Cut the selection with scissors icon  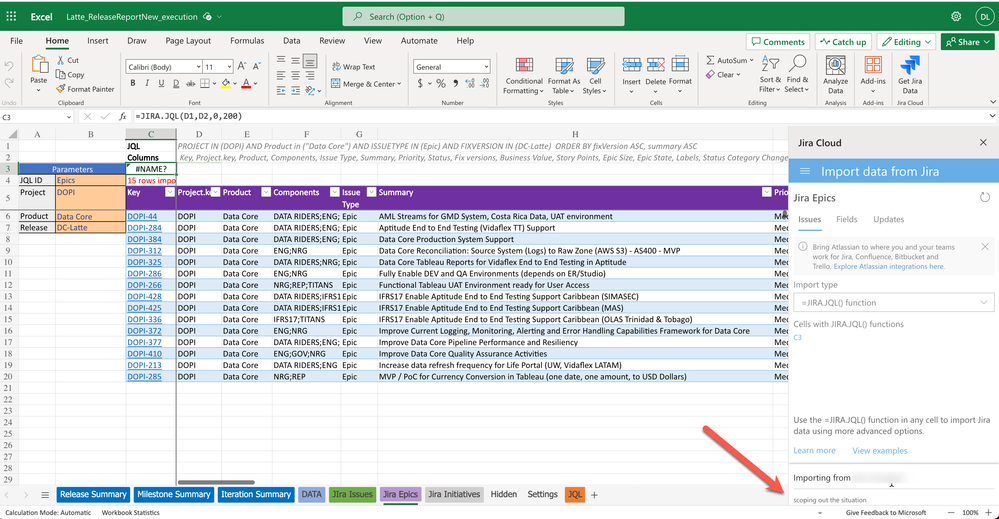61,60
